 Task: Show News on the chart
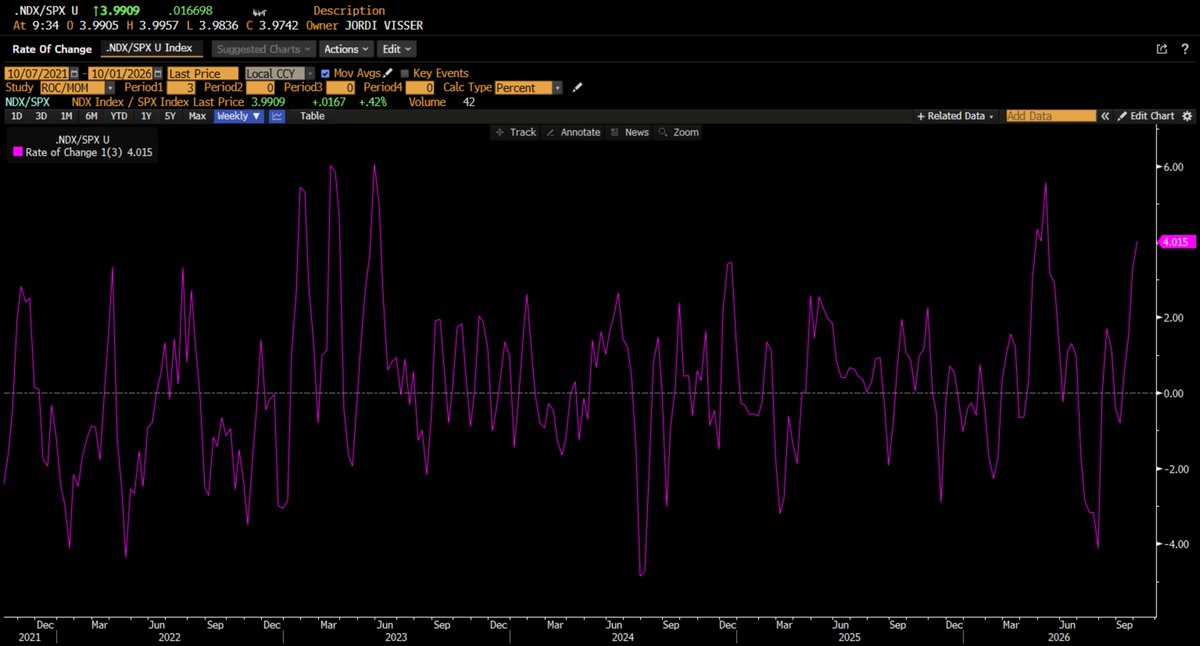[x=629, y=132]
